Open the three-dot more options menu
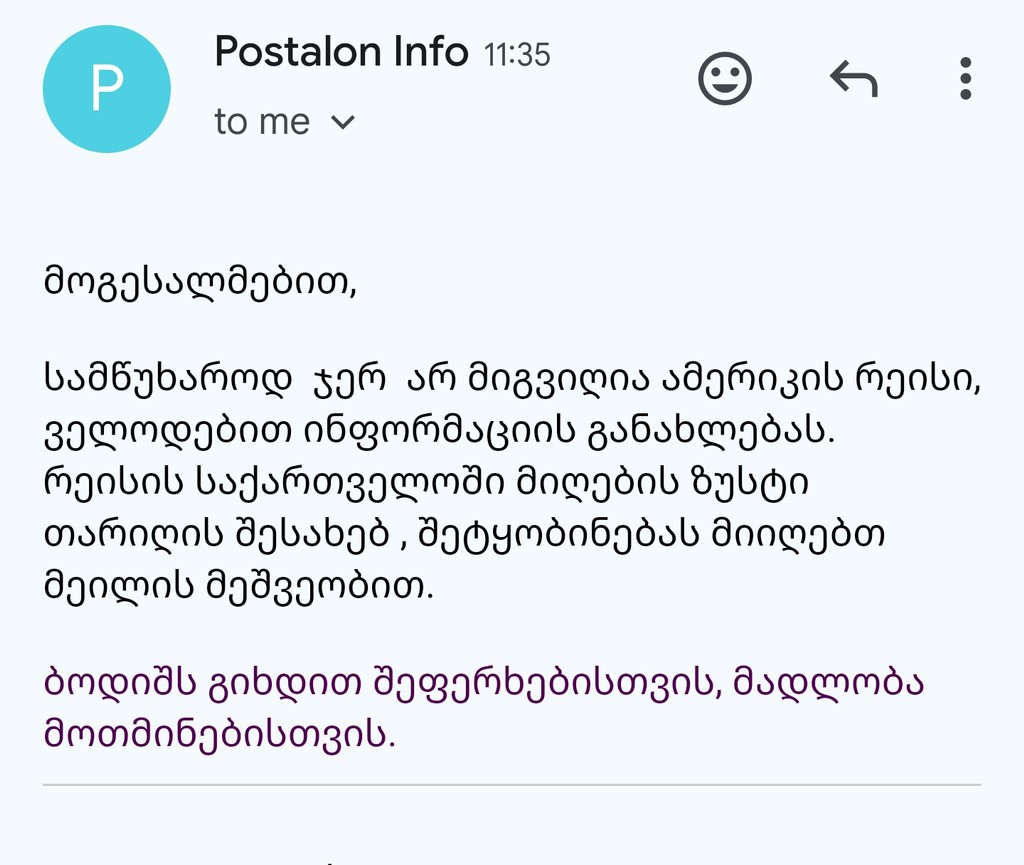Screen dimensions: 1024x865 click(x=966, y=78)
